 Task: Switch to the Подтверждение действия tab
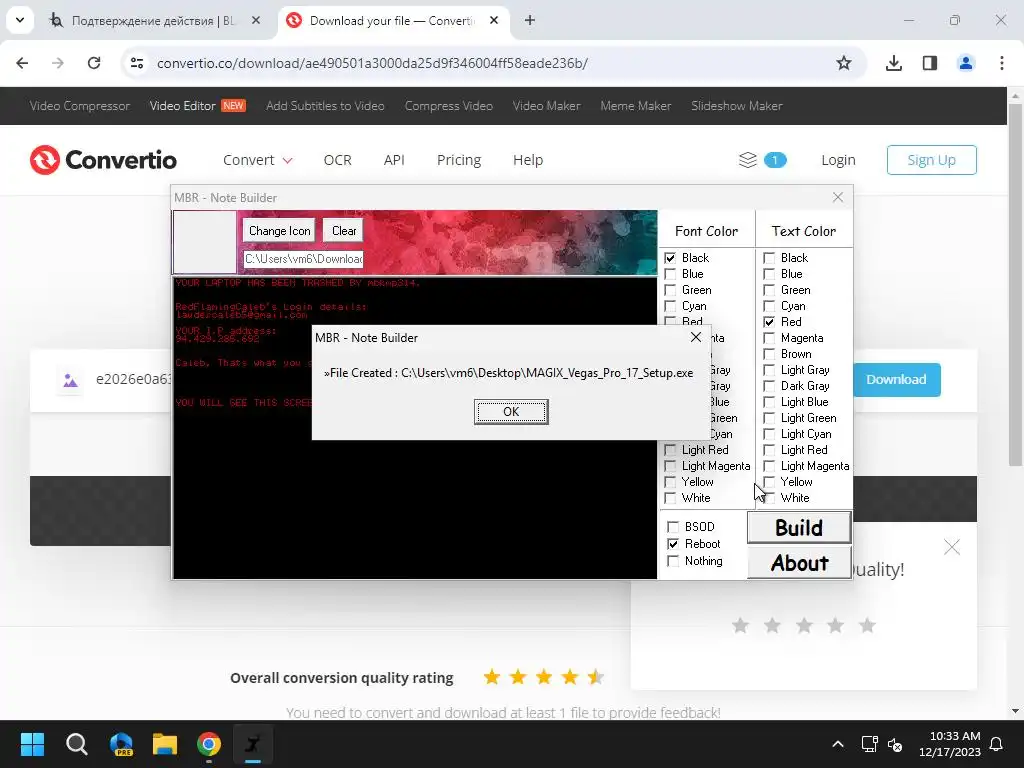[x=155, y=21]
